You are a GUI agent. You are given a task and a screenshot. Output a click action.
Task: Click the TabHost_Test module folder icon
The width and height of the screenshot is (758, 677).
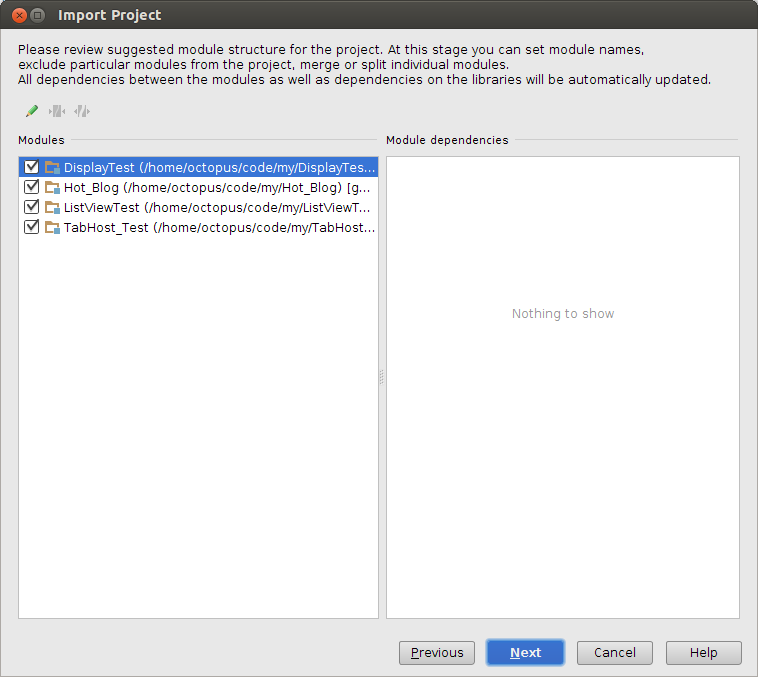(52, 227)
